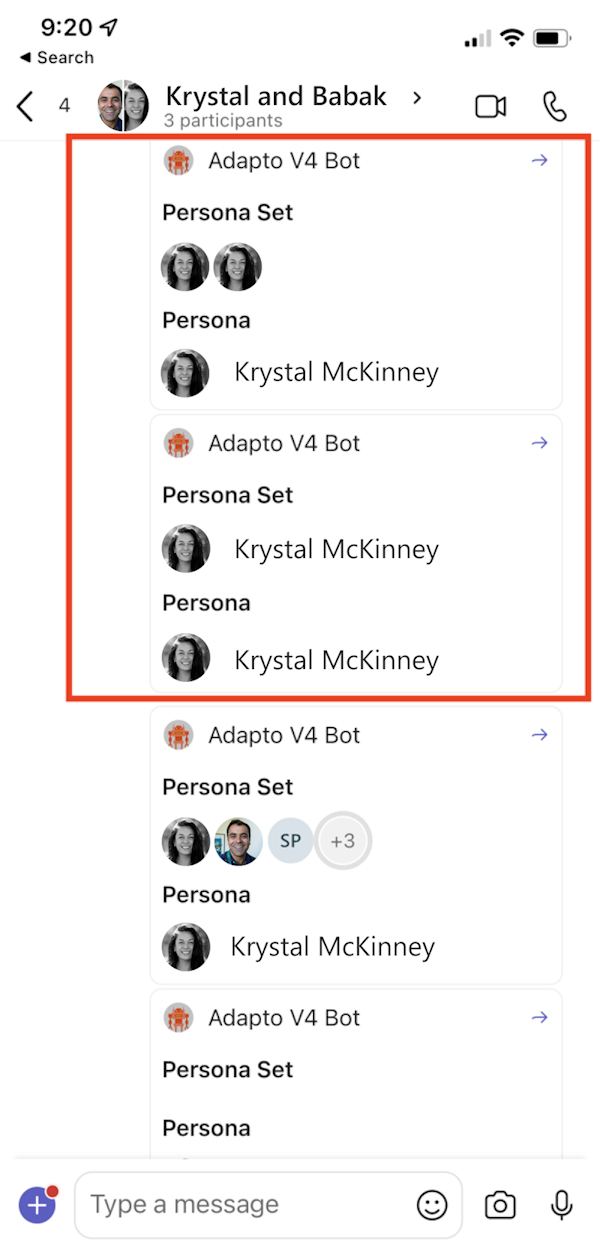Open the emoji picker in message box

point(432,1205)
